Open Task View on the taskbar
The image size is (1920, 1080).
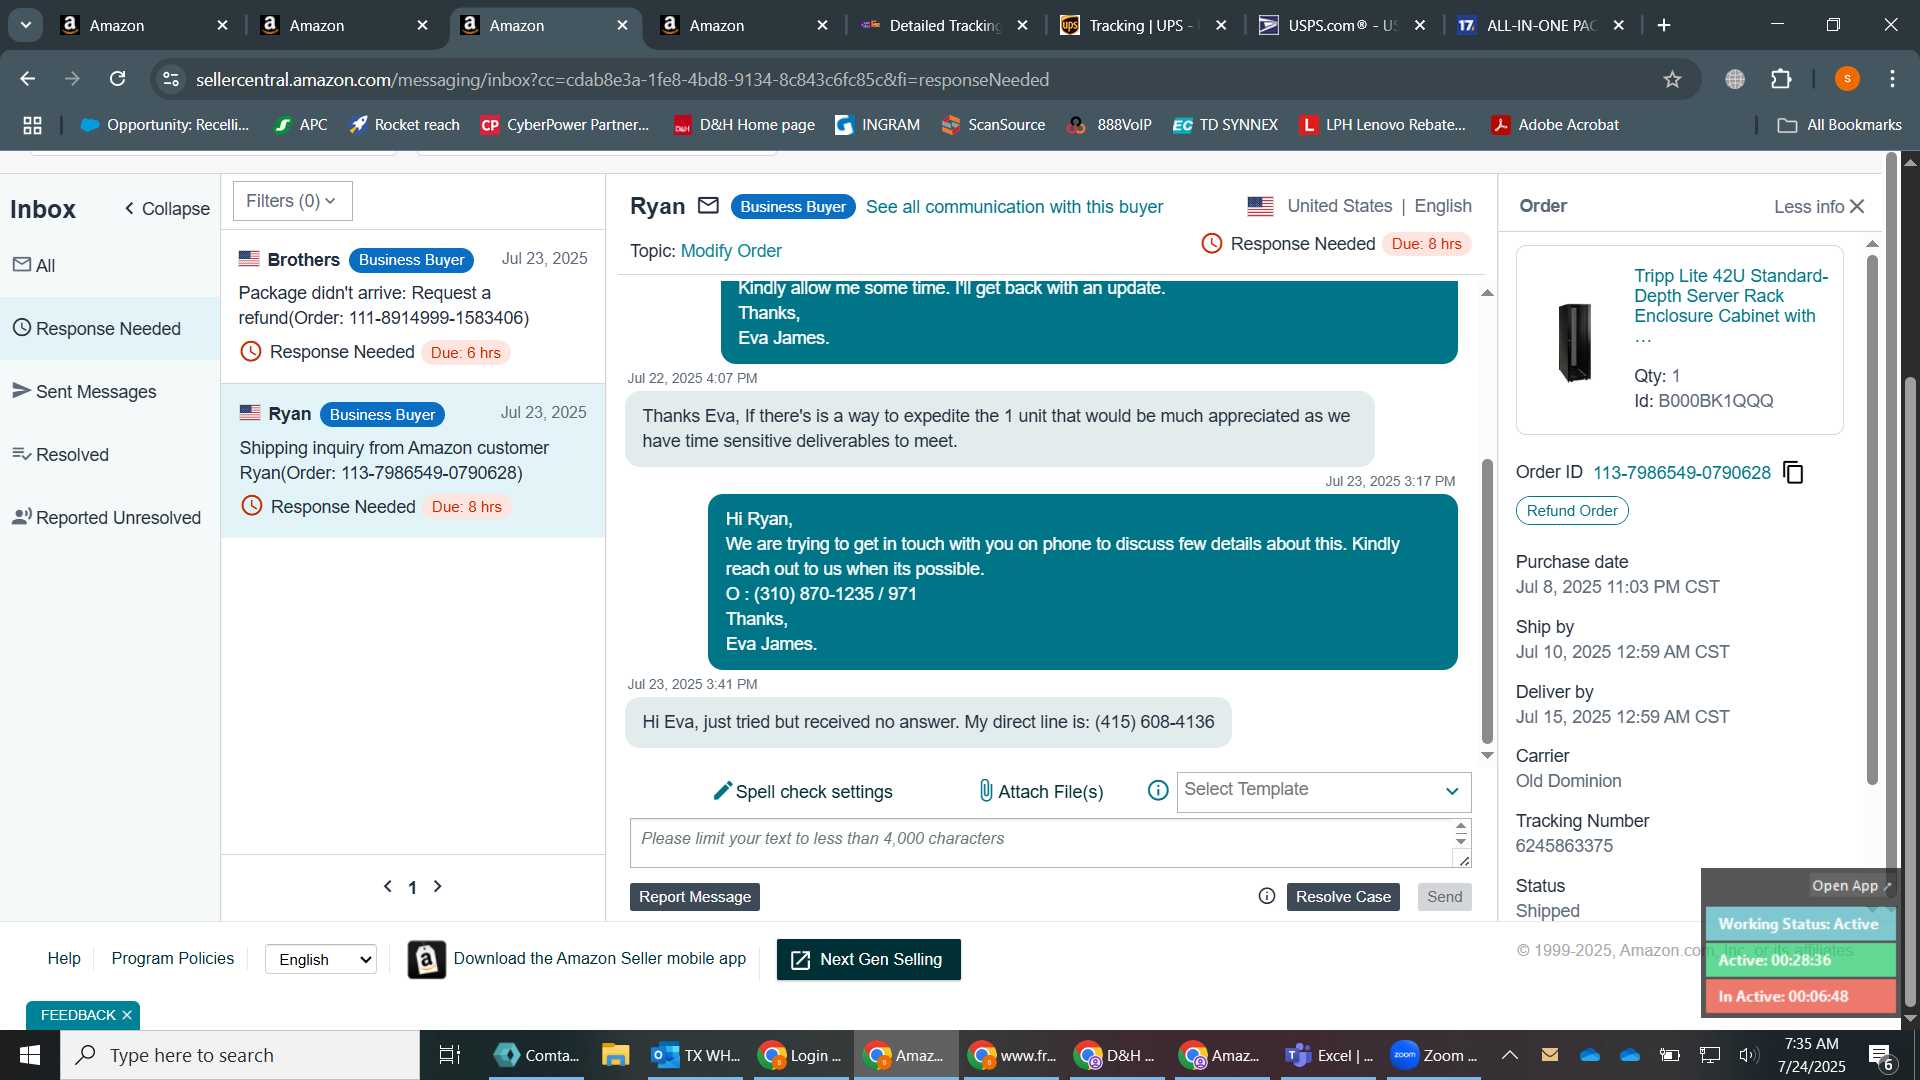point(449,1055)
